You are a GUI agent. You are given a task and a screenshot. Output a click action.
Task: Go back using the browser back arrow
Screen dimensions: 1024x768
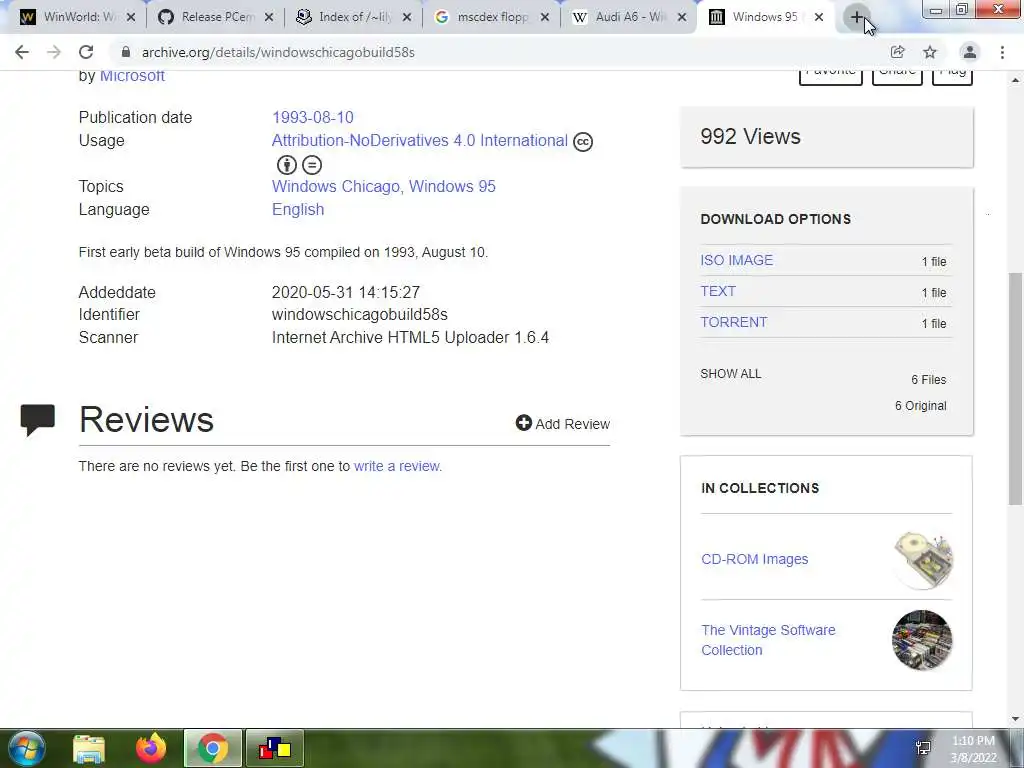[x=22, y=52]
